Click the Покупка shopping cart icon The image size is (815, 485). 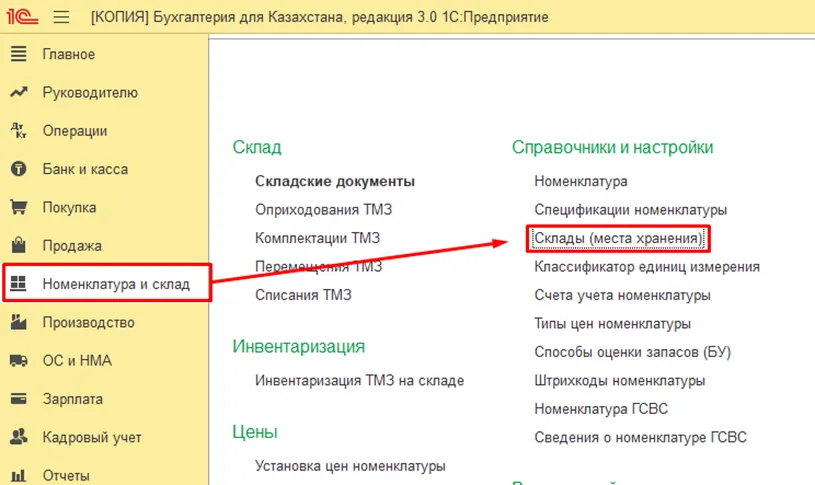[x=19, y=207]
